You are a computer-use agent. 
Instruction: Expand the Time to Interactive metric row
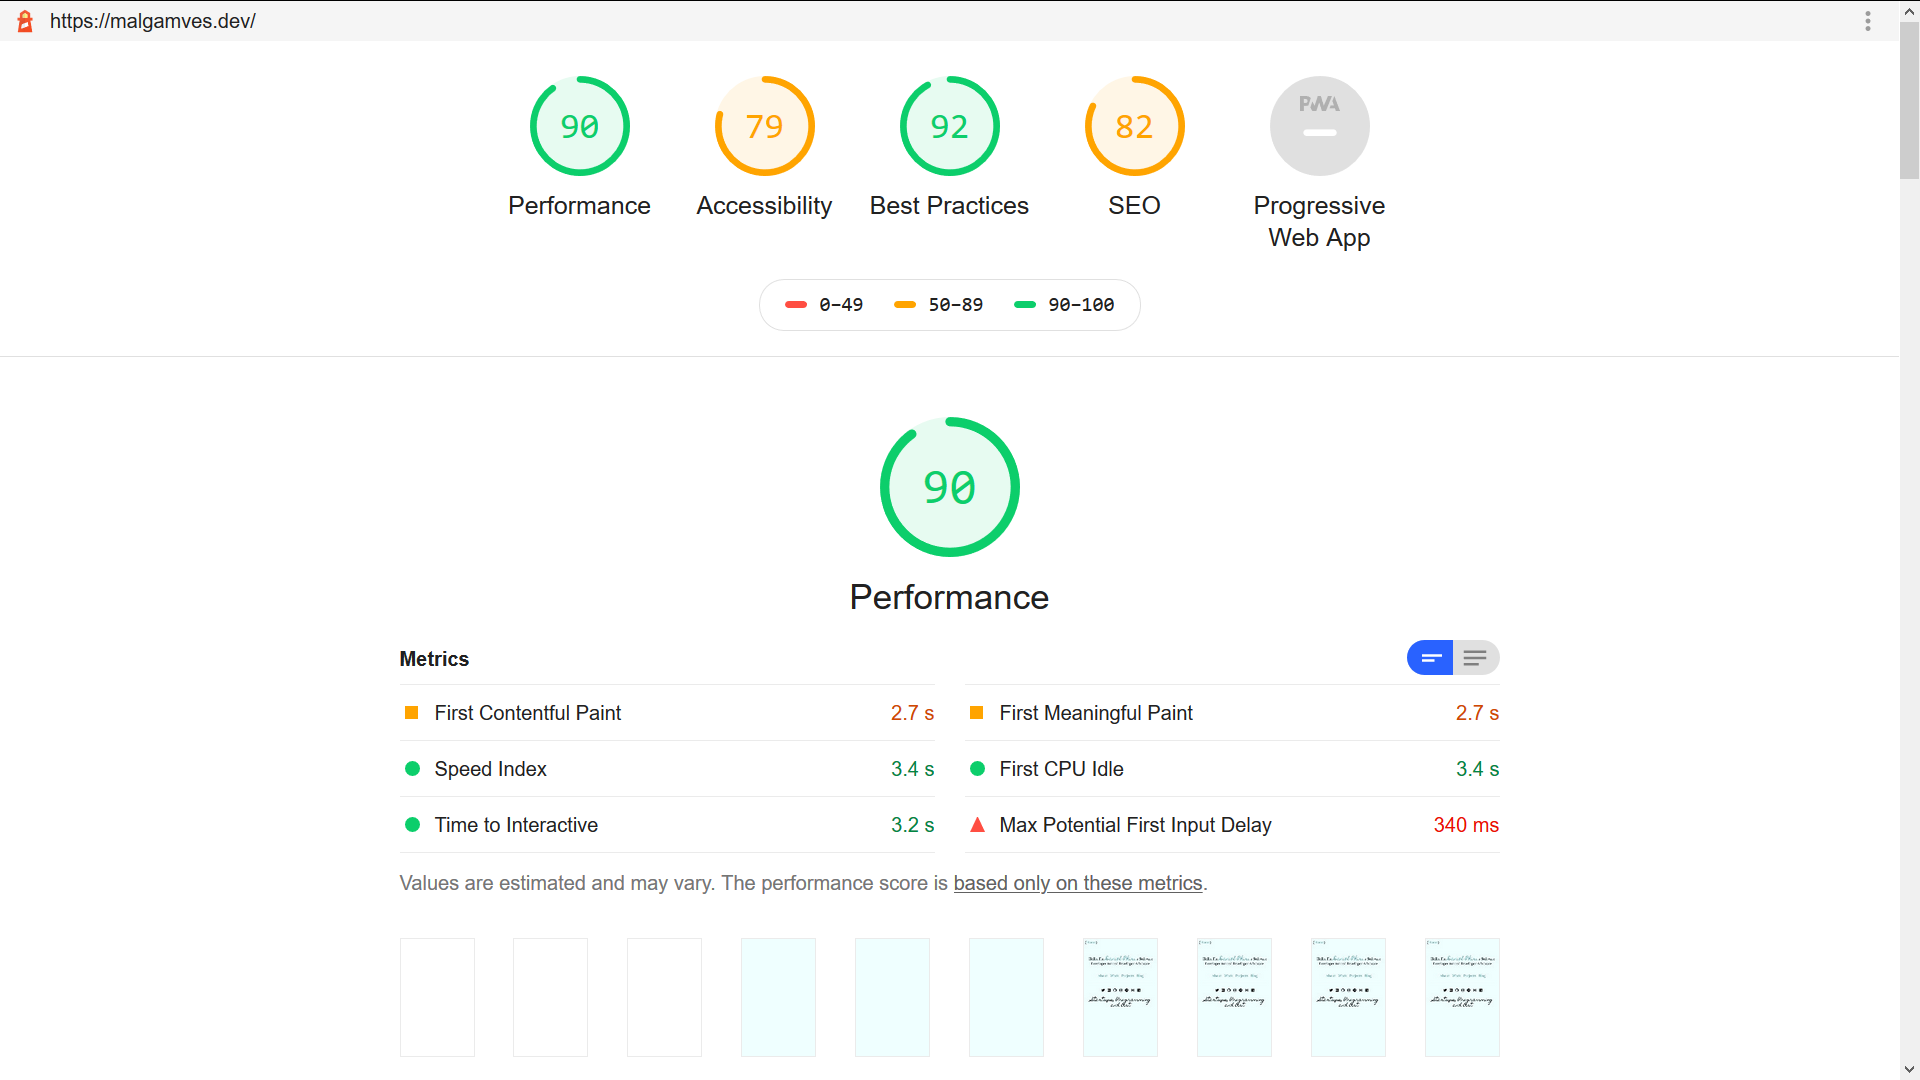tap(516, 825)
